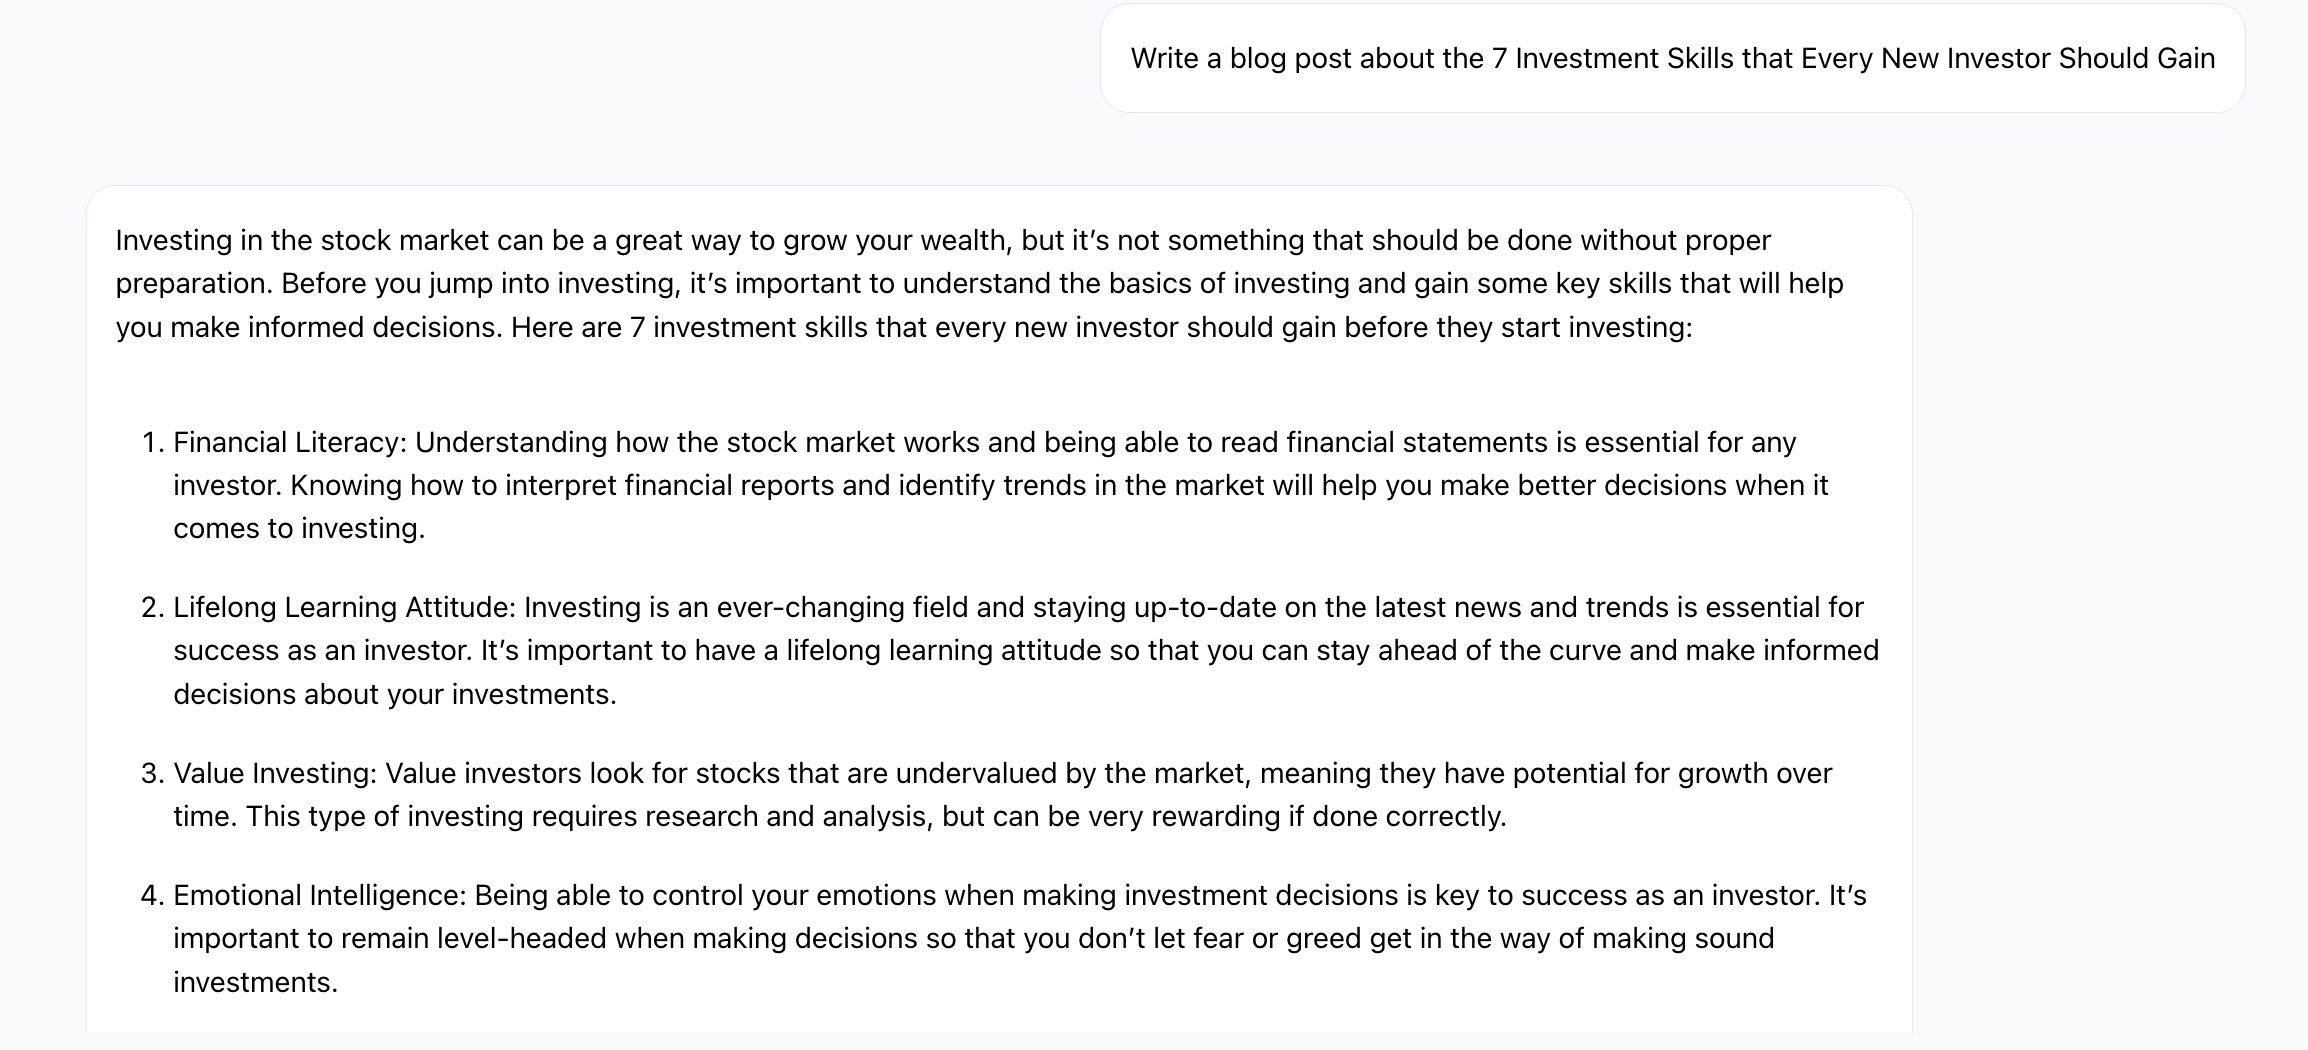
Task: Select the "Lifelong Learning Attitude:" item heading
Action: click(345, 608)
